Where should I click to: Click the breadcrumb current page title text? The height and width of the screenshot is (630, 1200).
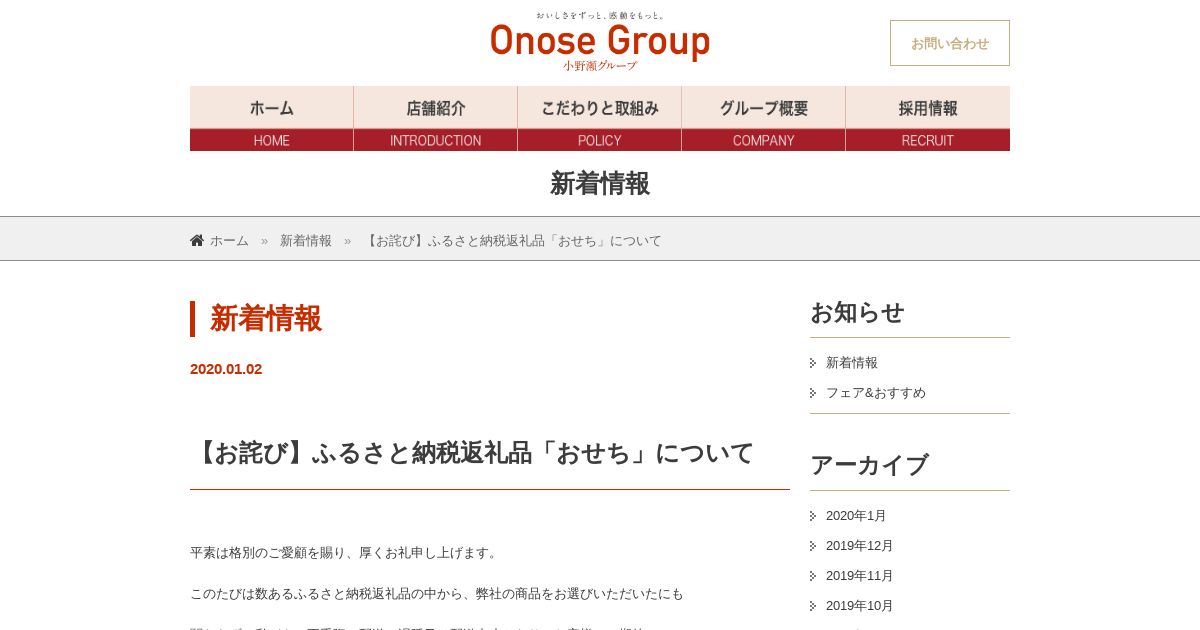click(512, 241)
